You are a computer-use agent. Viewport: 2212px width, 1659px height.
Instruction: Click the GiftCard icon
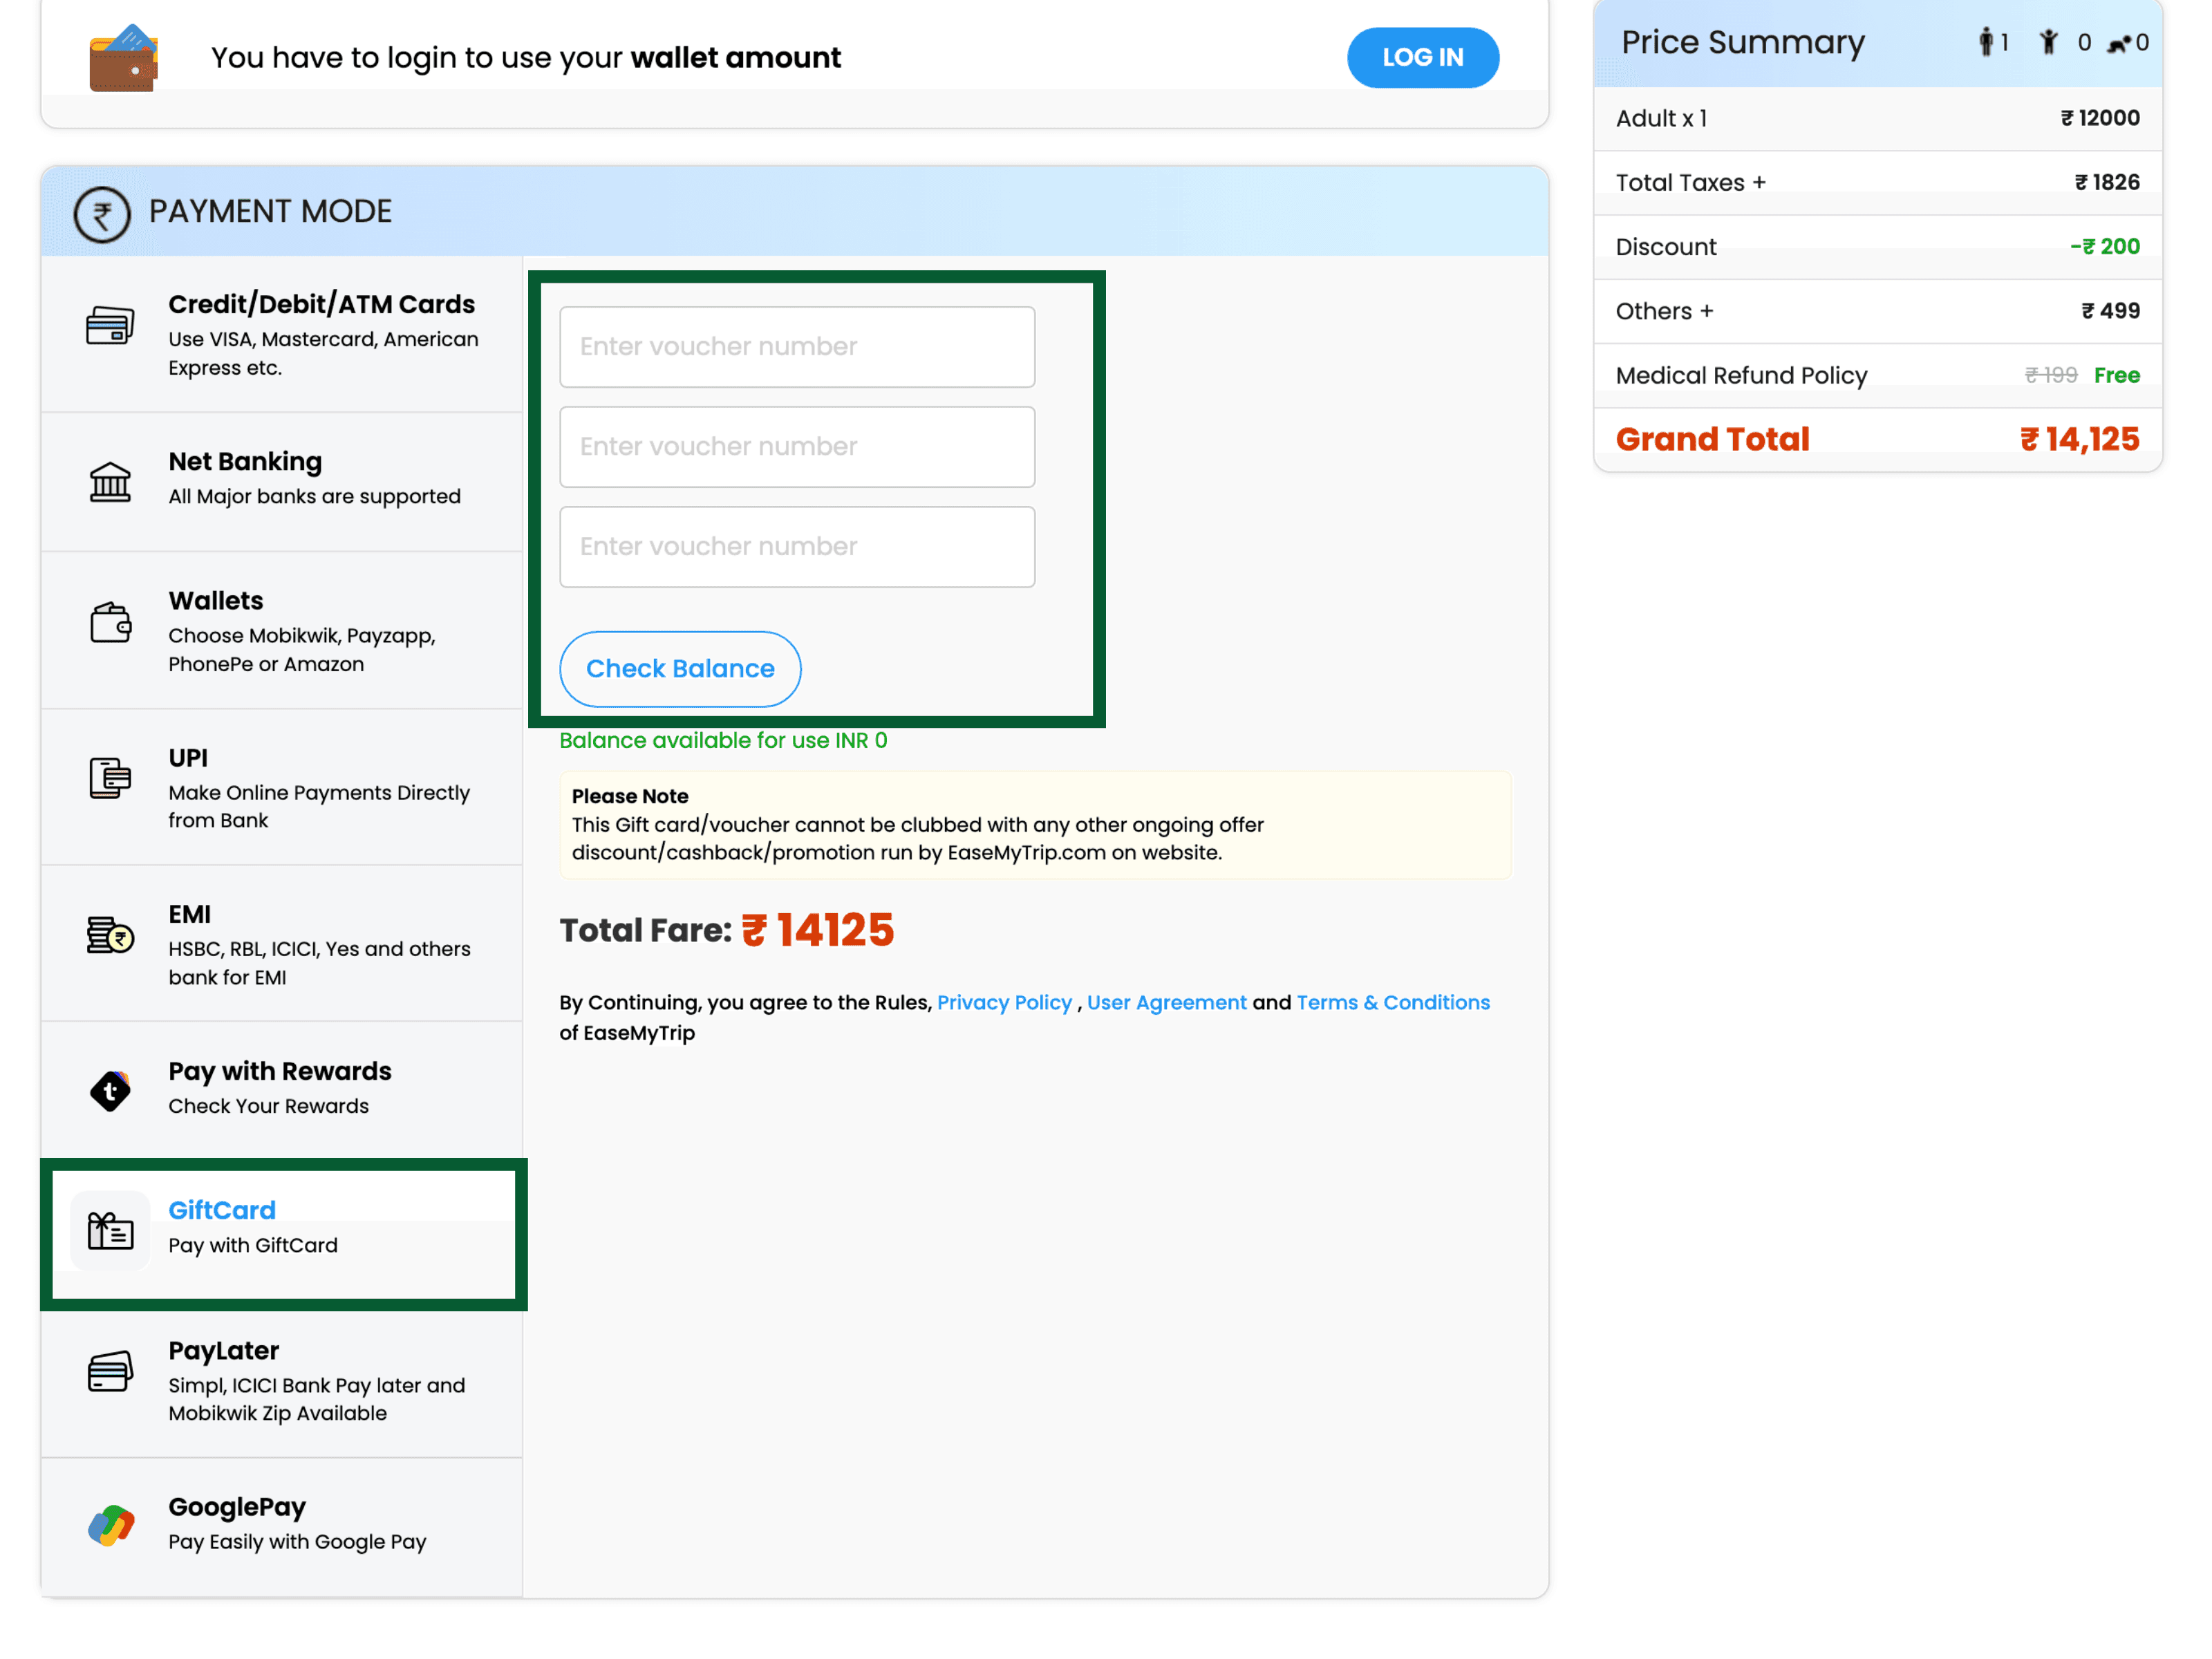110,1230
